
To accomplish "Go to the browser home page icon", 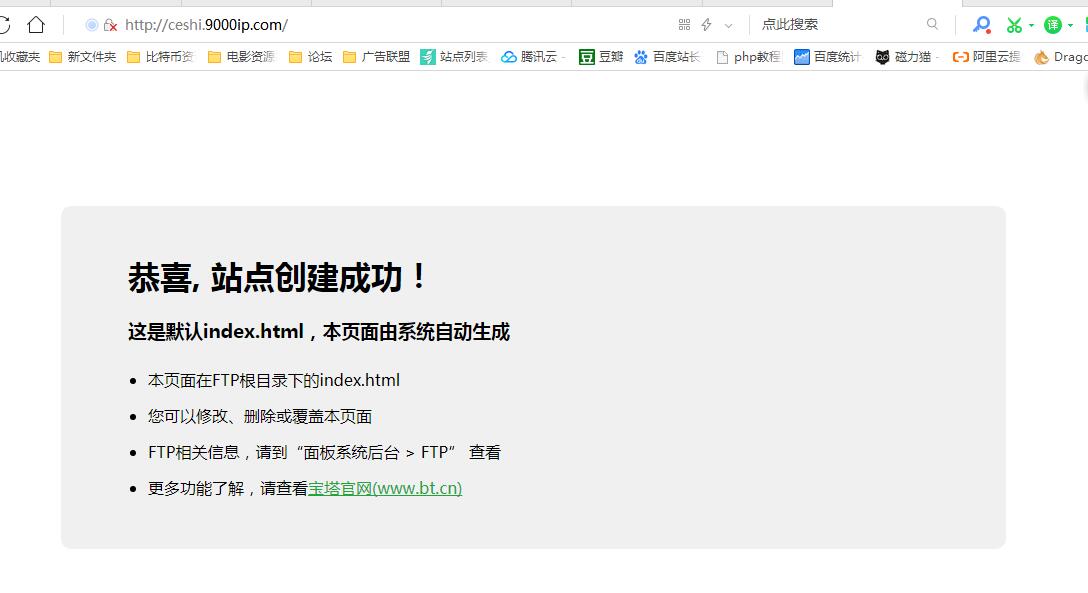I will (36, 25).
